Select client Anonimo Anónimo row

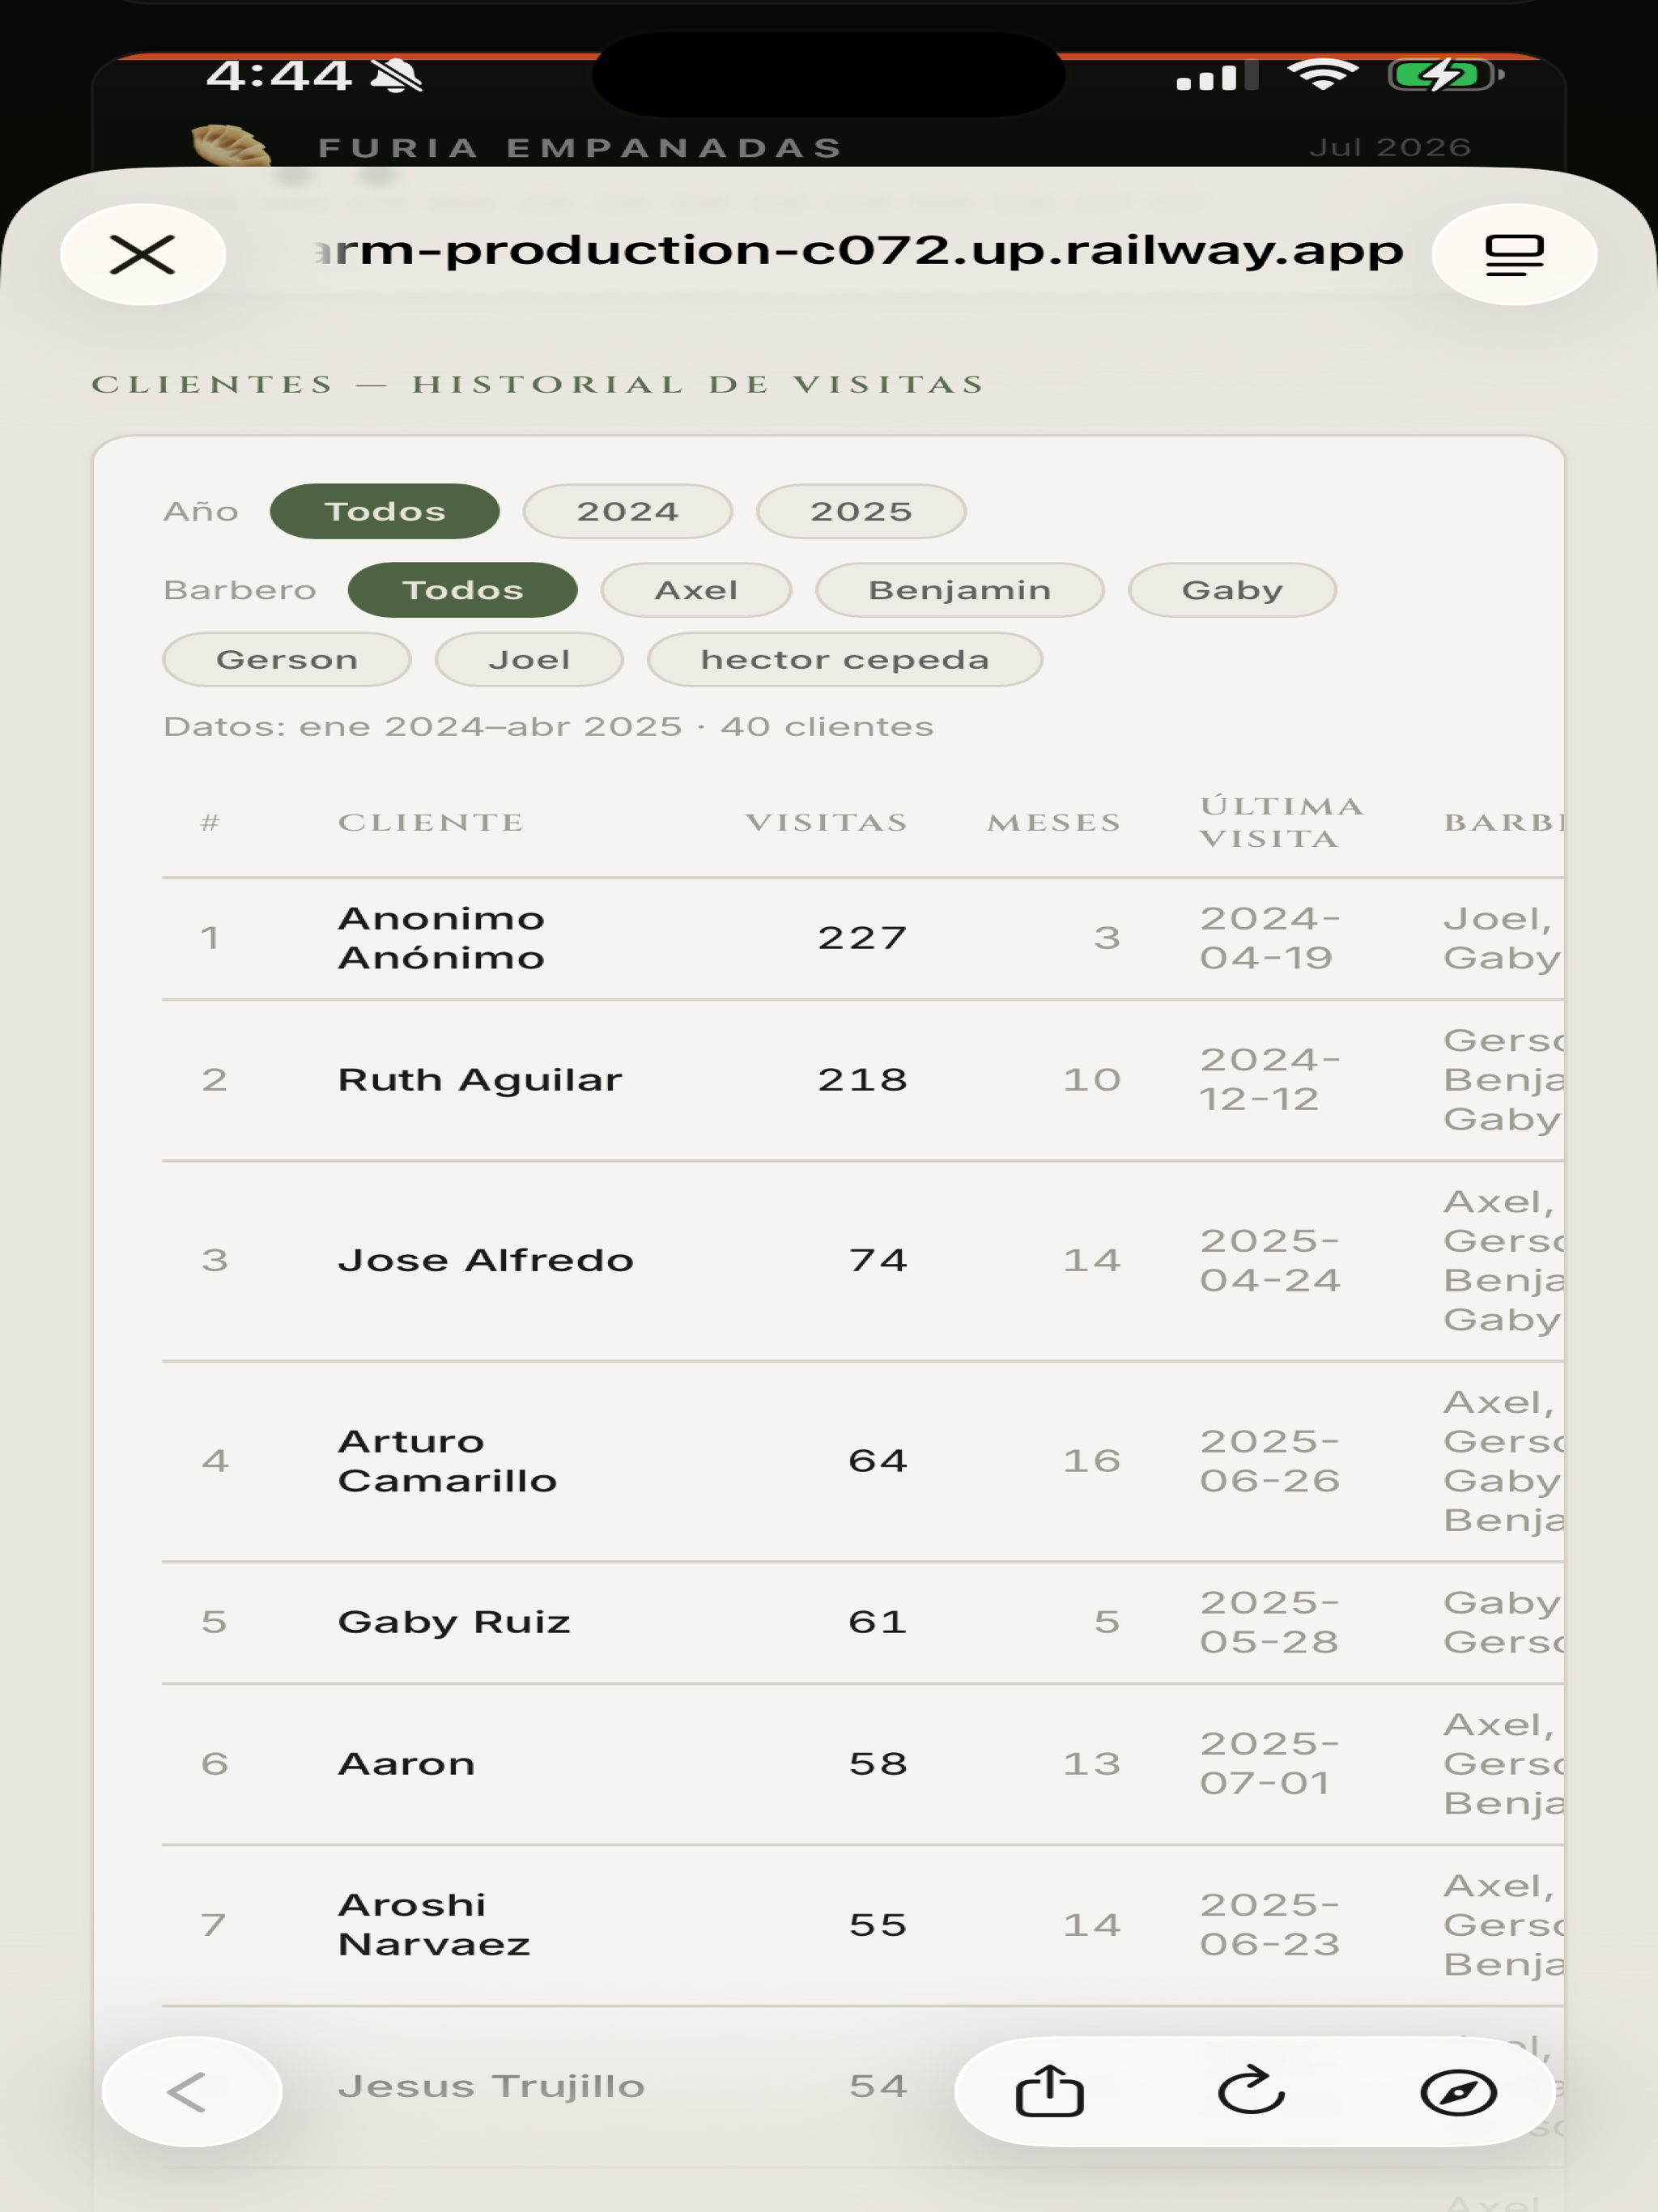pyautogui.click(x=862, y=938)
